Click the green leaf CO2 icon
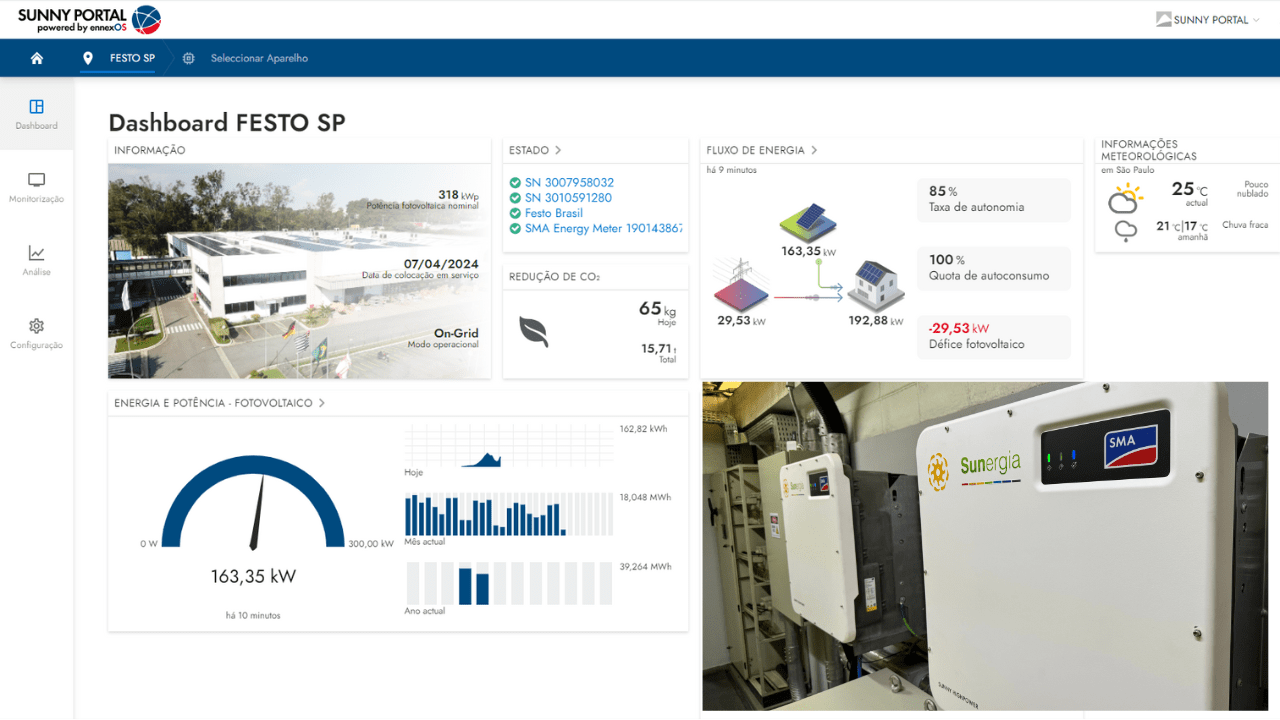This screenshot has height=720, width=1280. pyautogui.click(x=533, y=331)
